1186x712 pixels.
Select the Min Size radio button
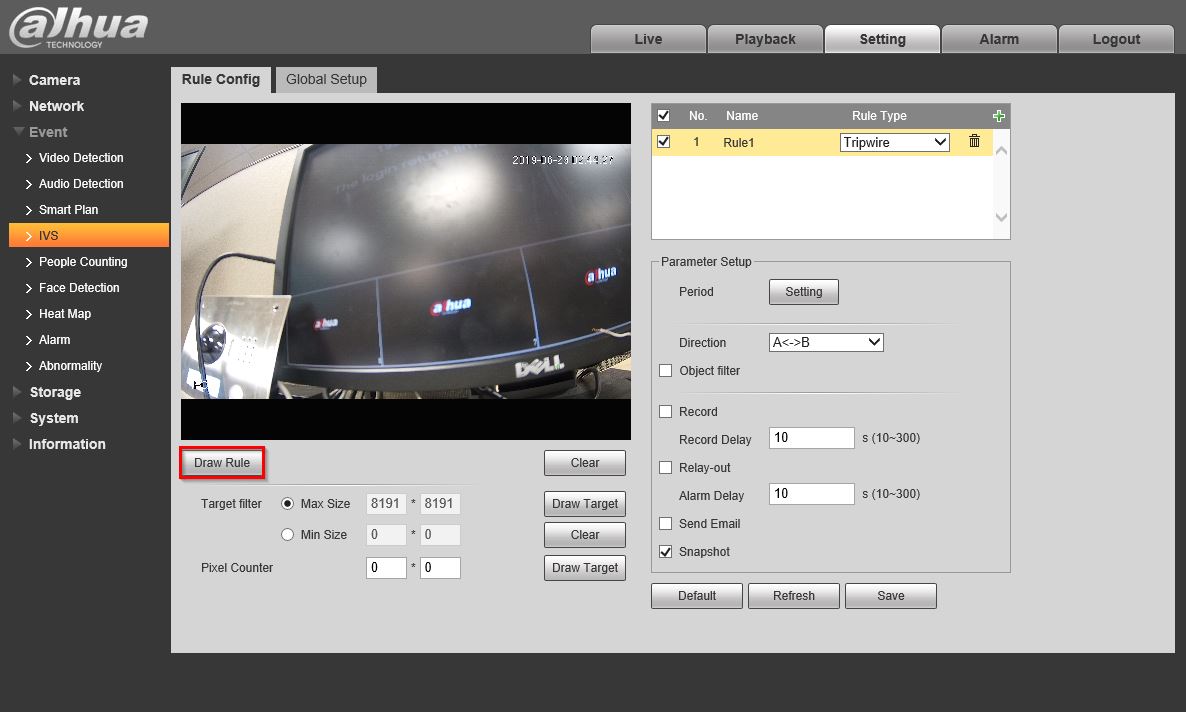288,535
